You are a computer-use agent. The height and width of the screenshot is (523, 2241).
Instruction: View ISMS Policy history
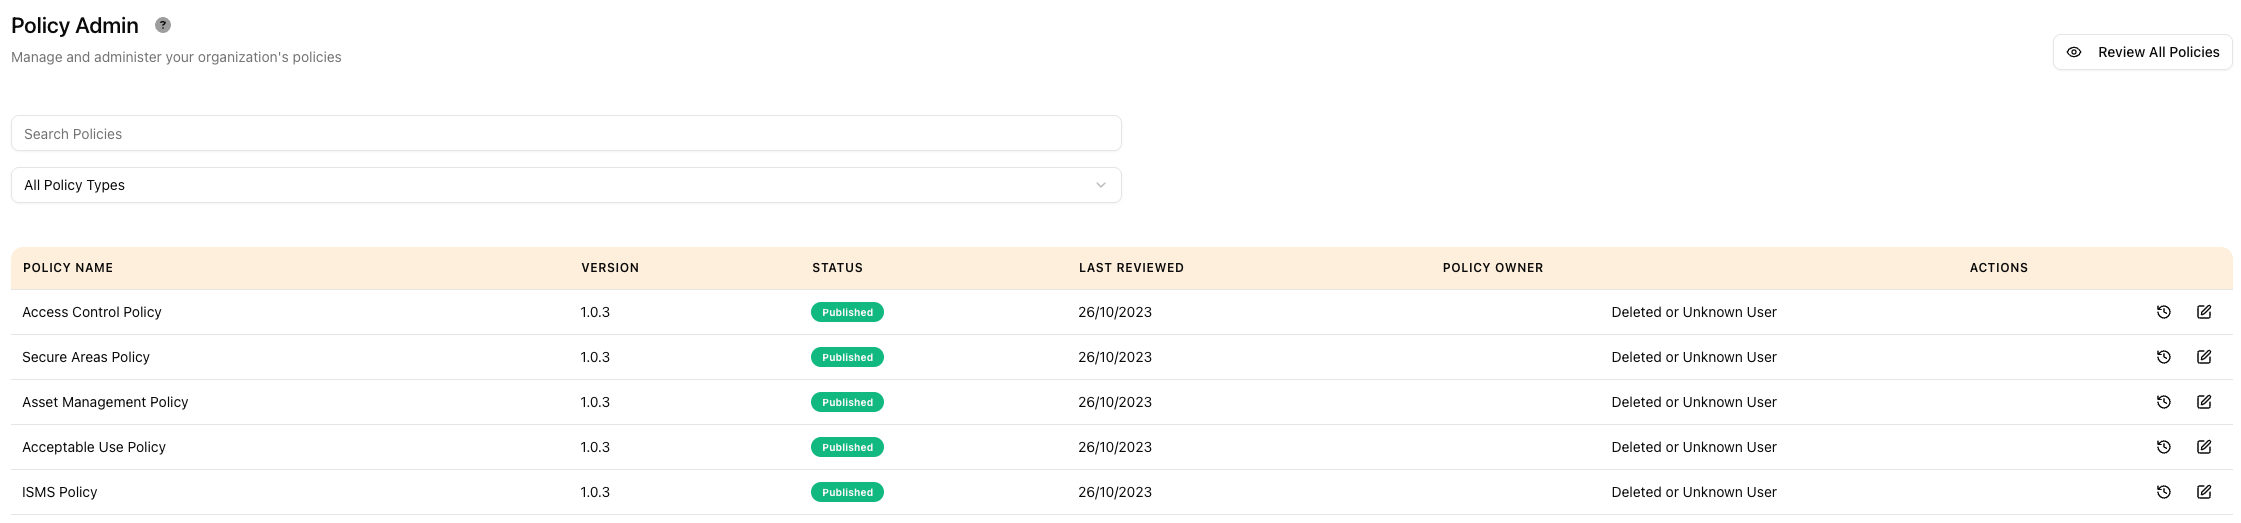coord(2163,492)
